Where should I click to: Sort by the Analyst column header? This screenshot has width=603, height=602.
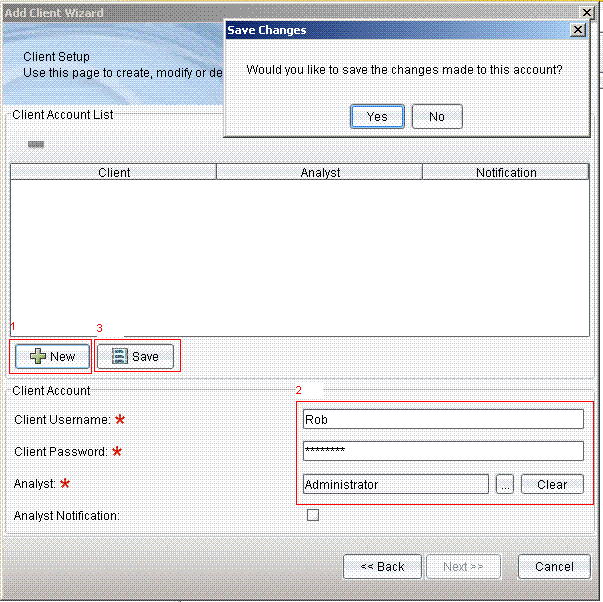pyautogui.click(x=320, y=172)
